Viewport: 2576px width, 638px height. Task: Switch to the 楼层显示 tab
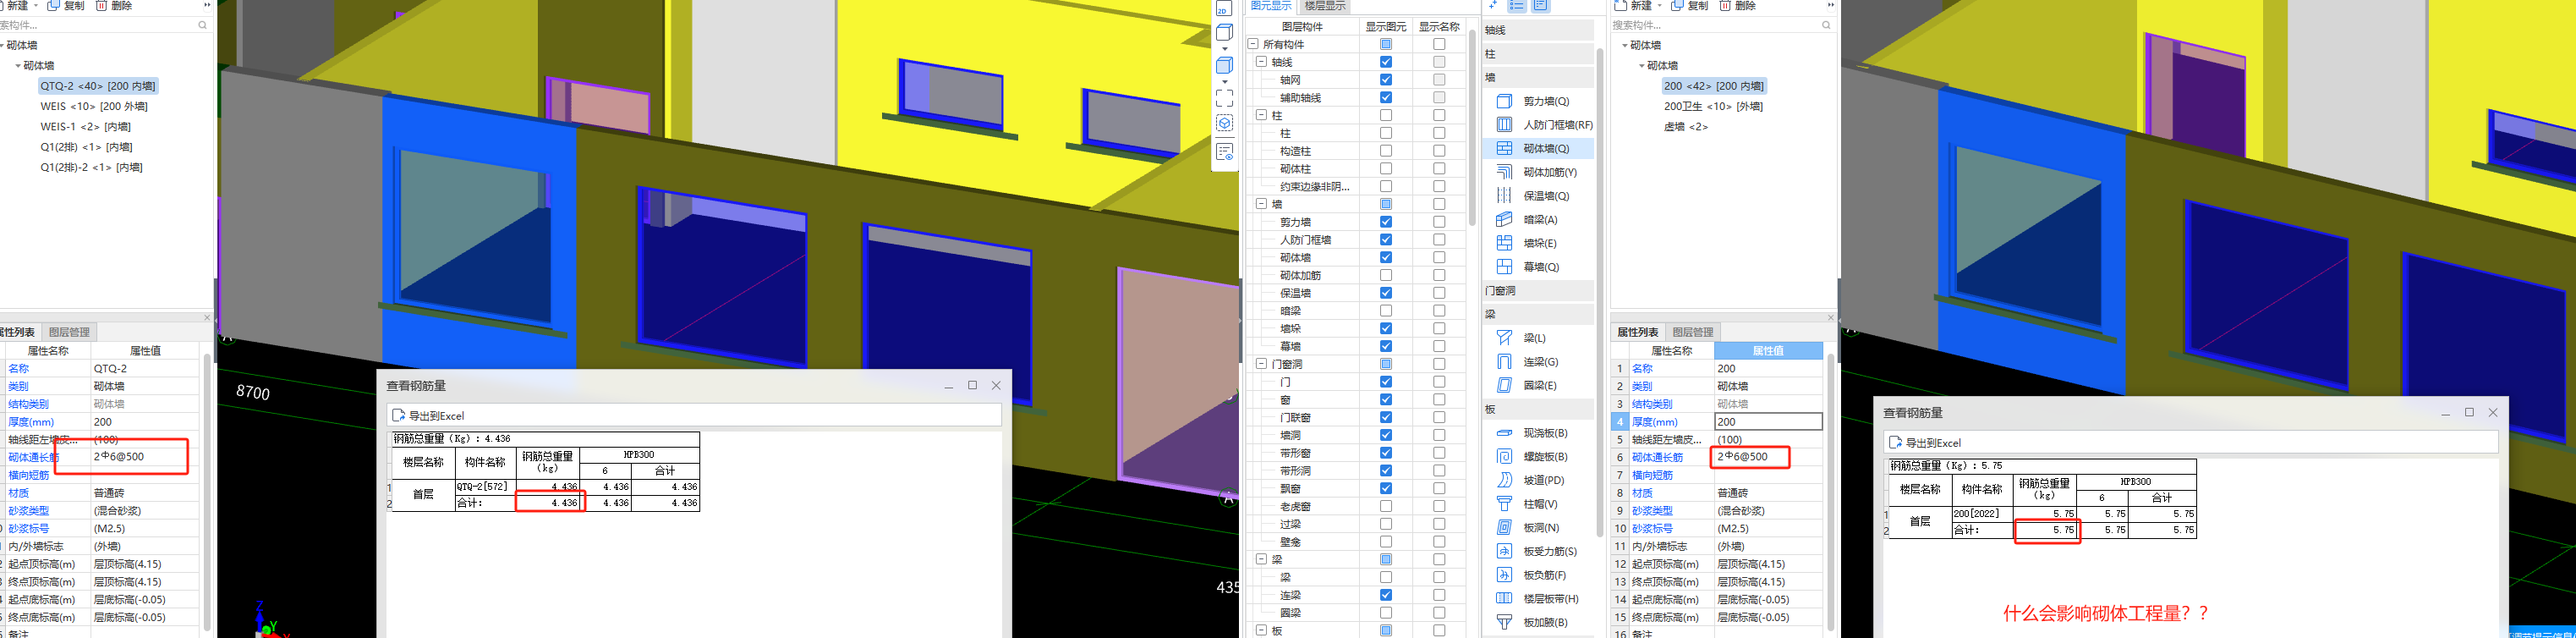(1324, 6)
